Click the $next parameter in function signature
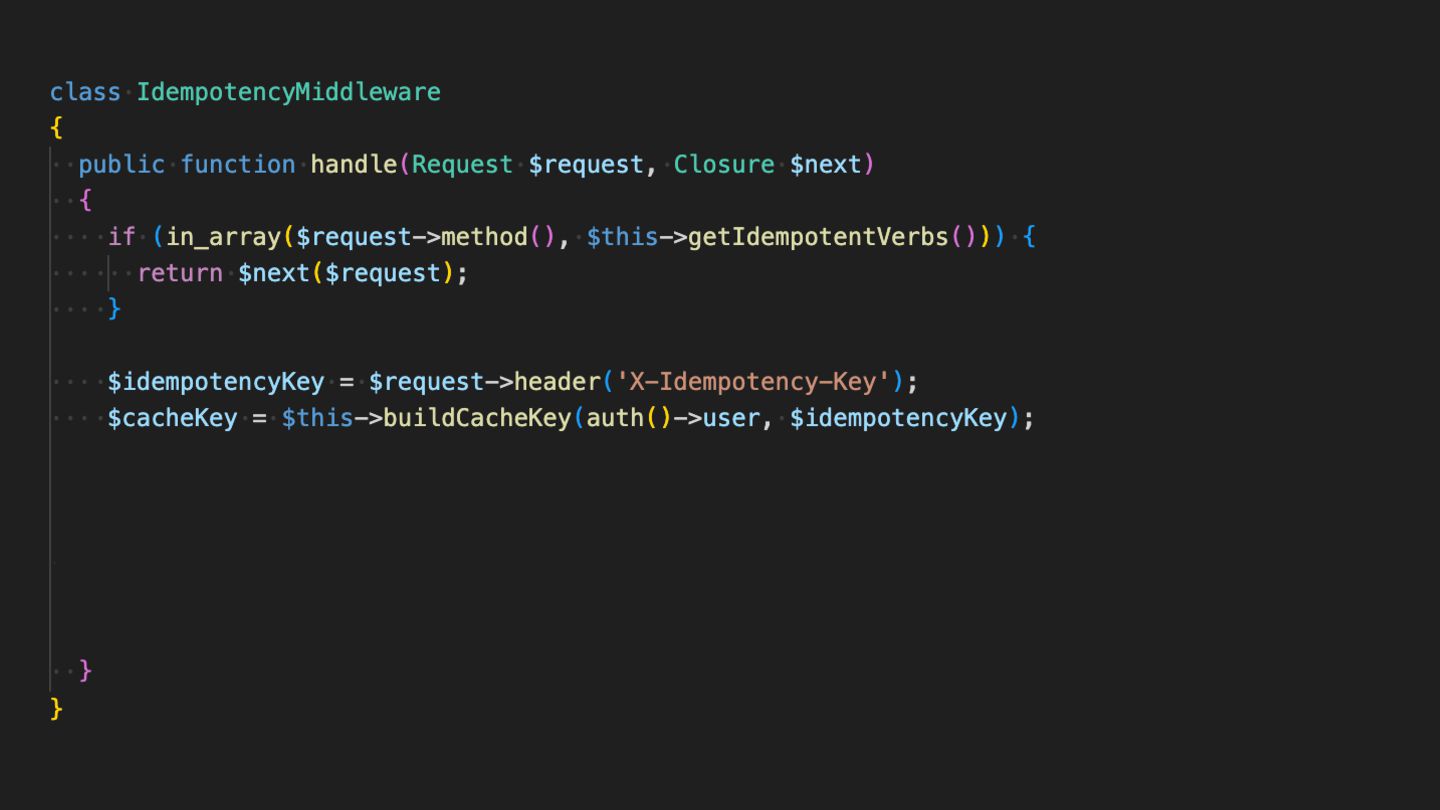 click(x=826, y=164)
